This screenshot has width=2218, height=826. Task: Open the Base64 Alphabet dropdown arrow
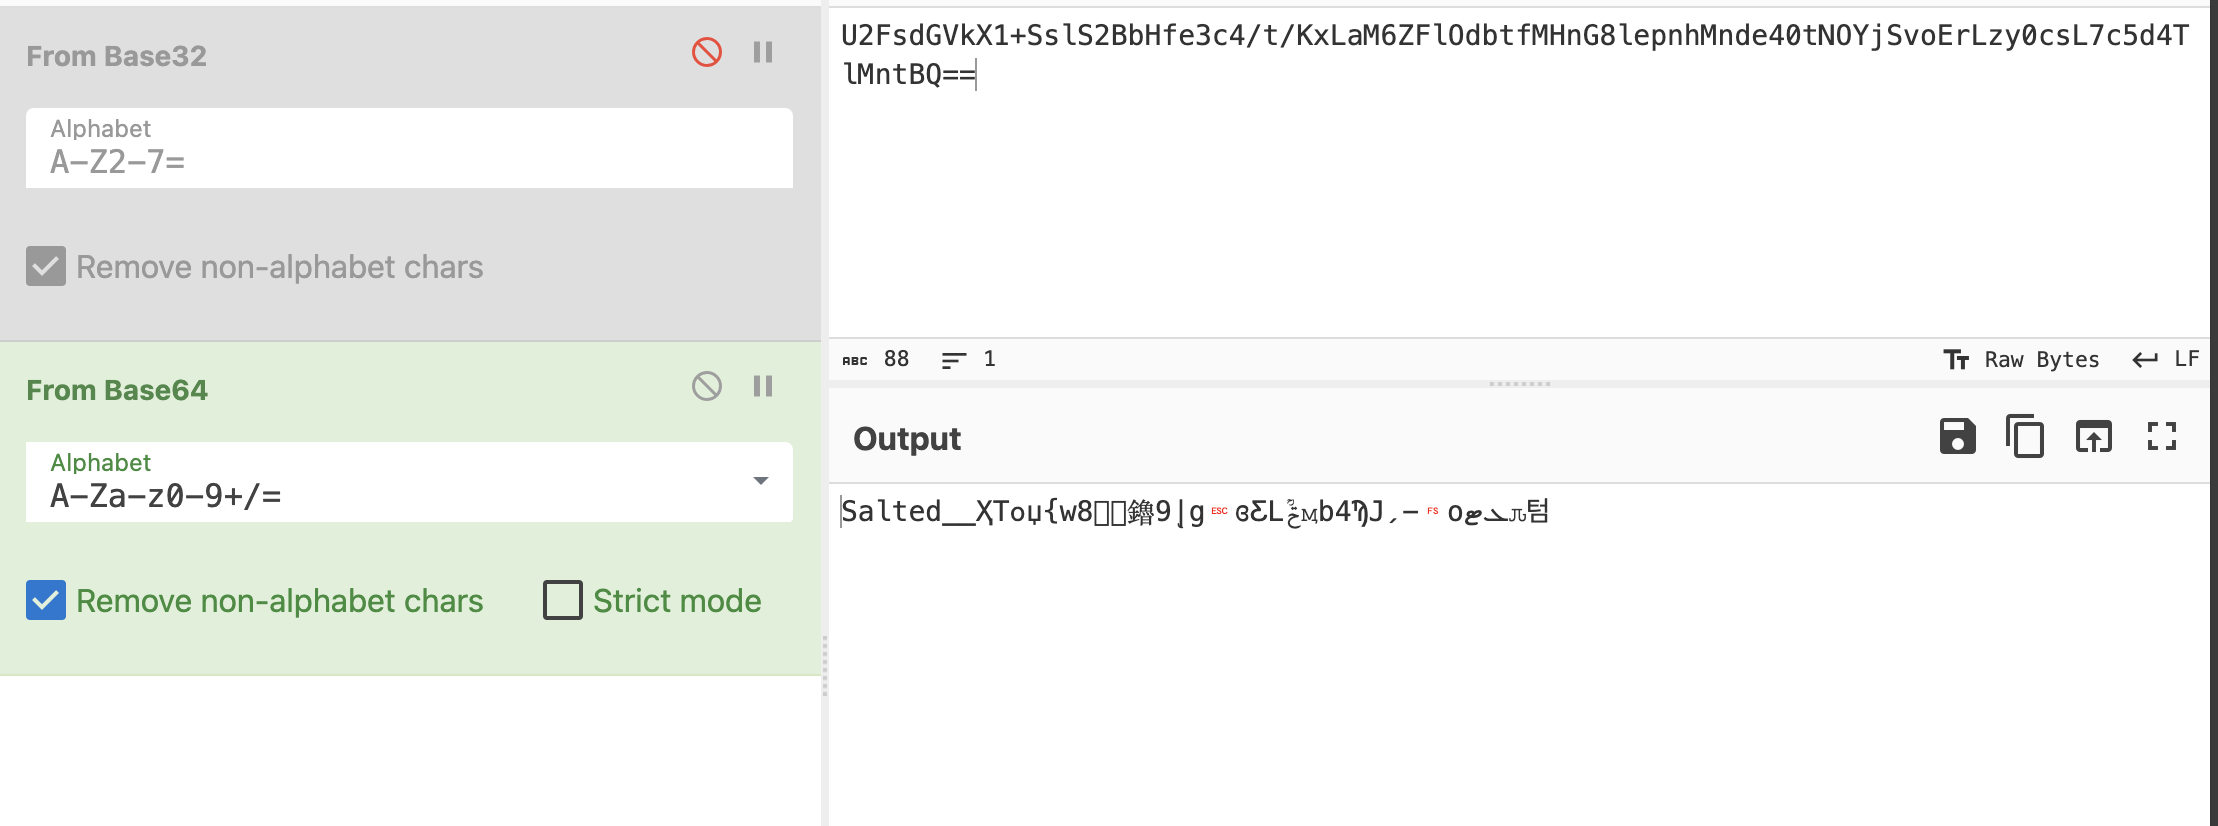pos(760,481)
